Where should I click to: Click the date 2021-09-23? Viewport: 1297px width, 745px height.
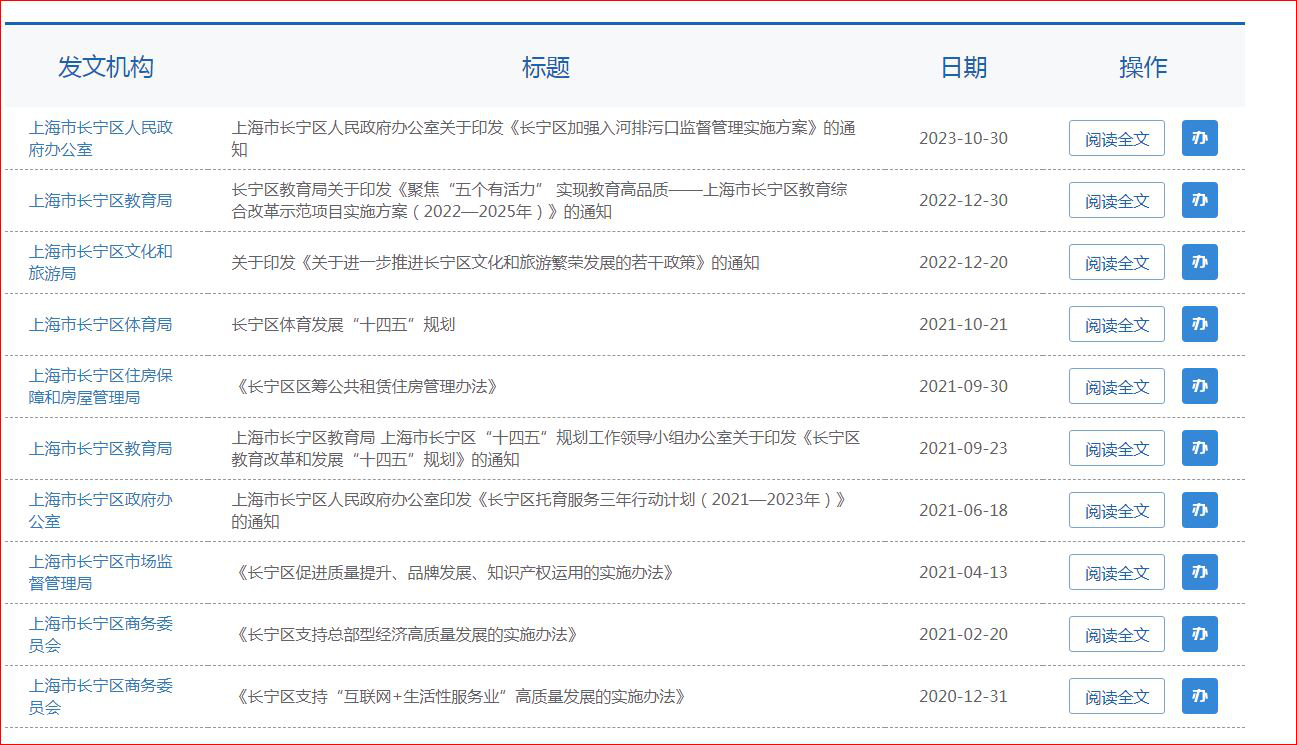click(x=964, y=449)
